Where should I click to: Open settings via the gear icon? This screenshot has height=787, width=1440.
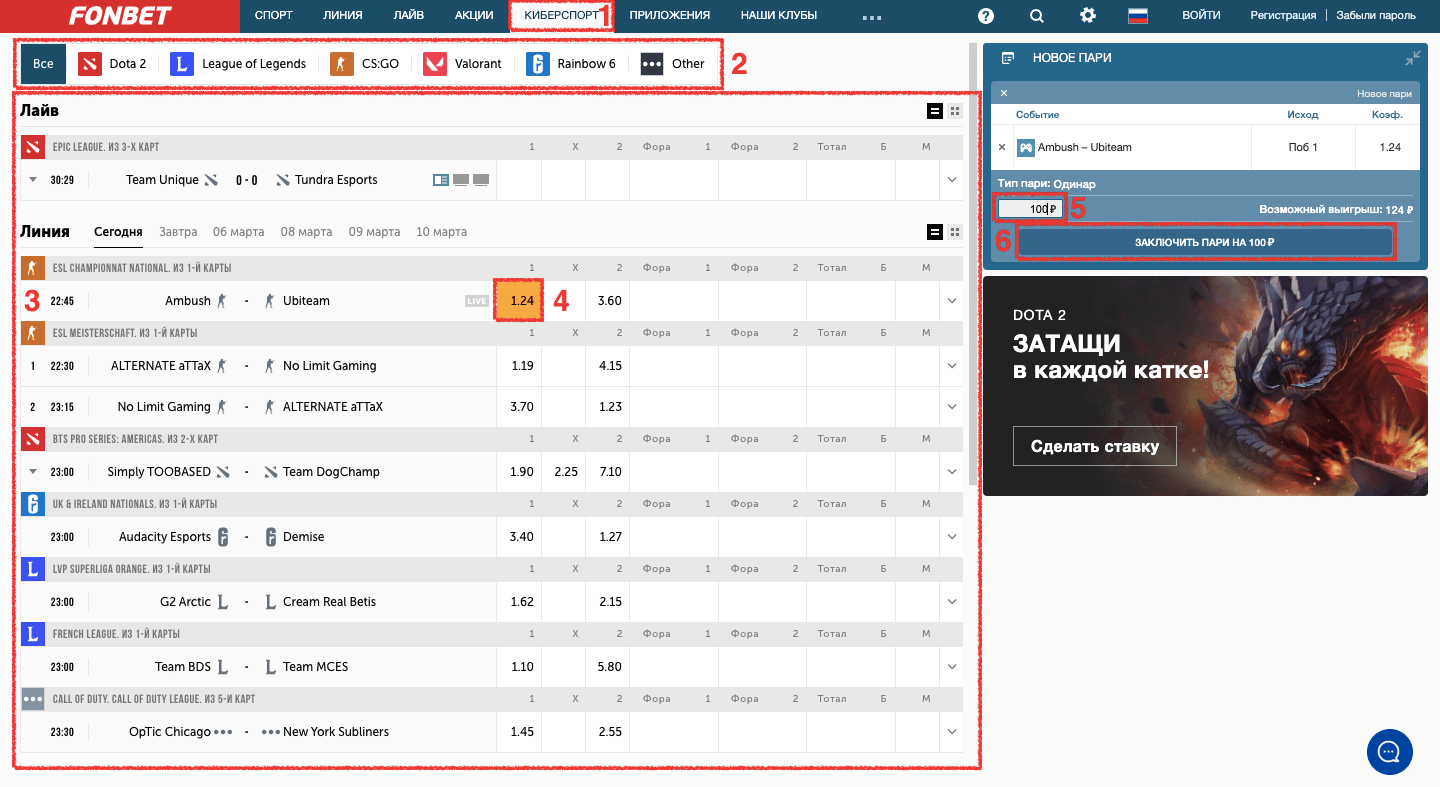pos(1088,15)
